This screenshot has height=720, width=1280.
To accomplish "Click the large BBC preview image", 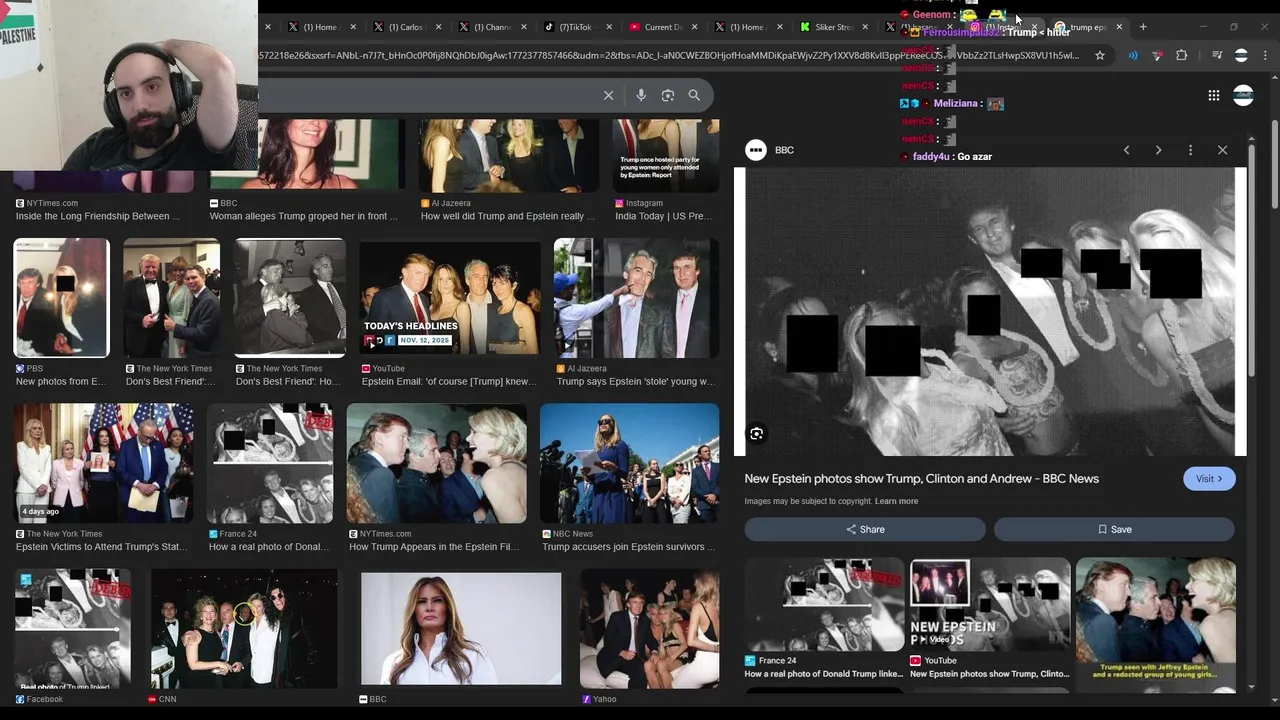I will [990, 311].
